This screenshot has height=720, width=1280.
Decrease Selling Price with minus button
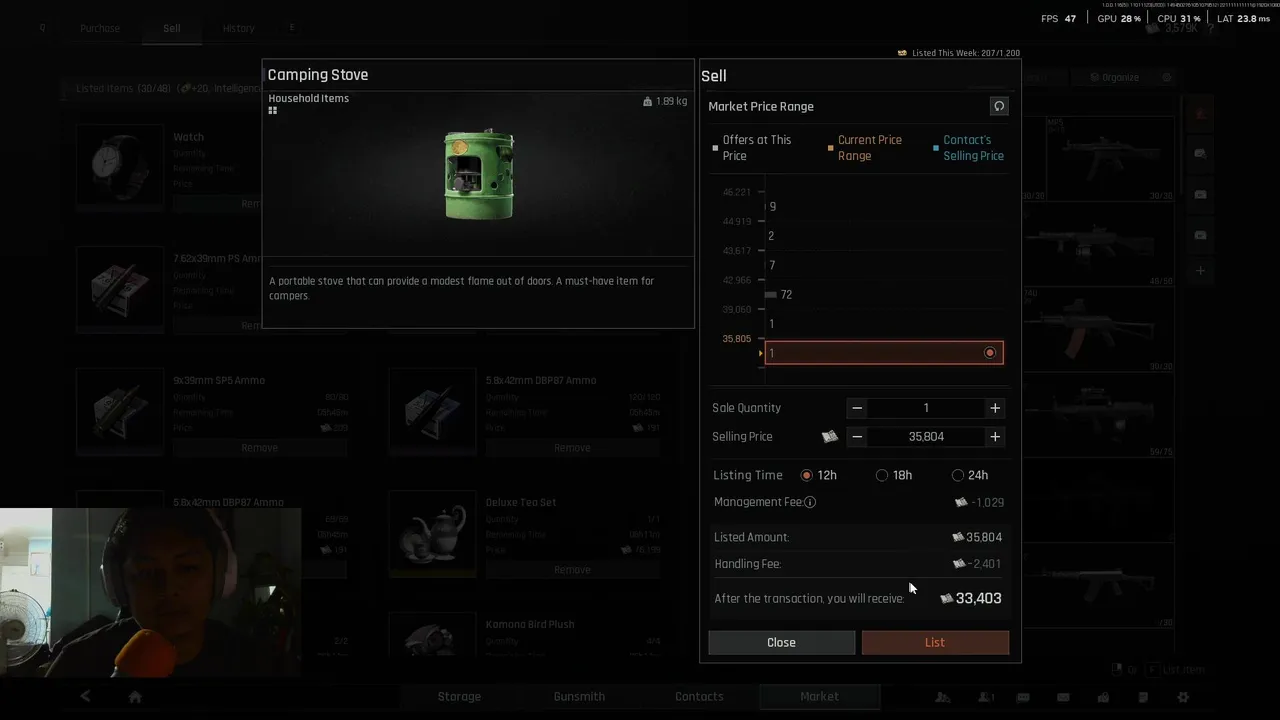pyautogui.click(x=857, y=437)
